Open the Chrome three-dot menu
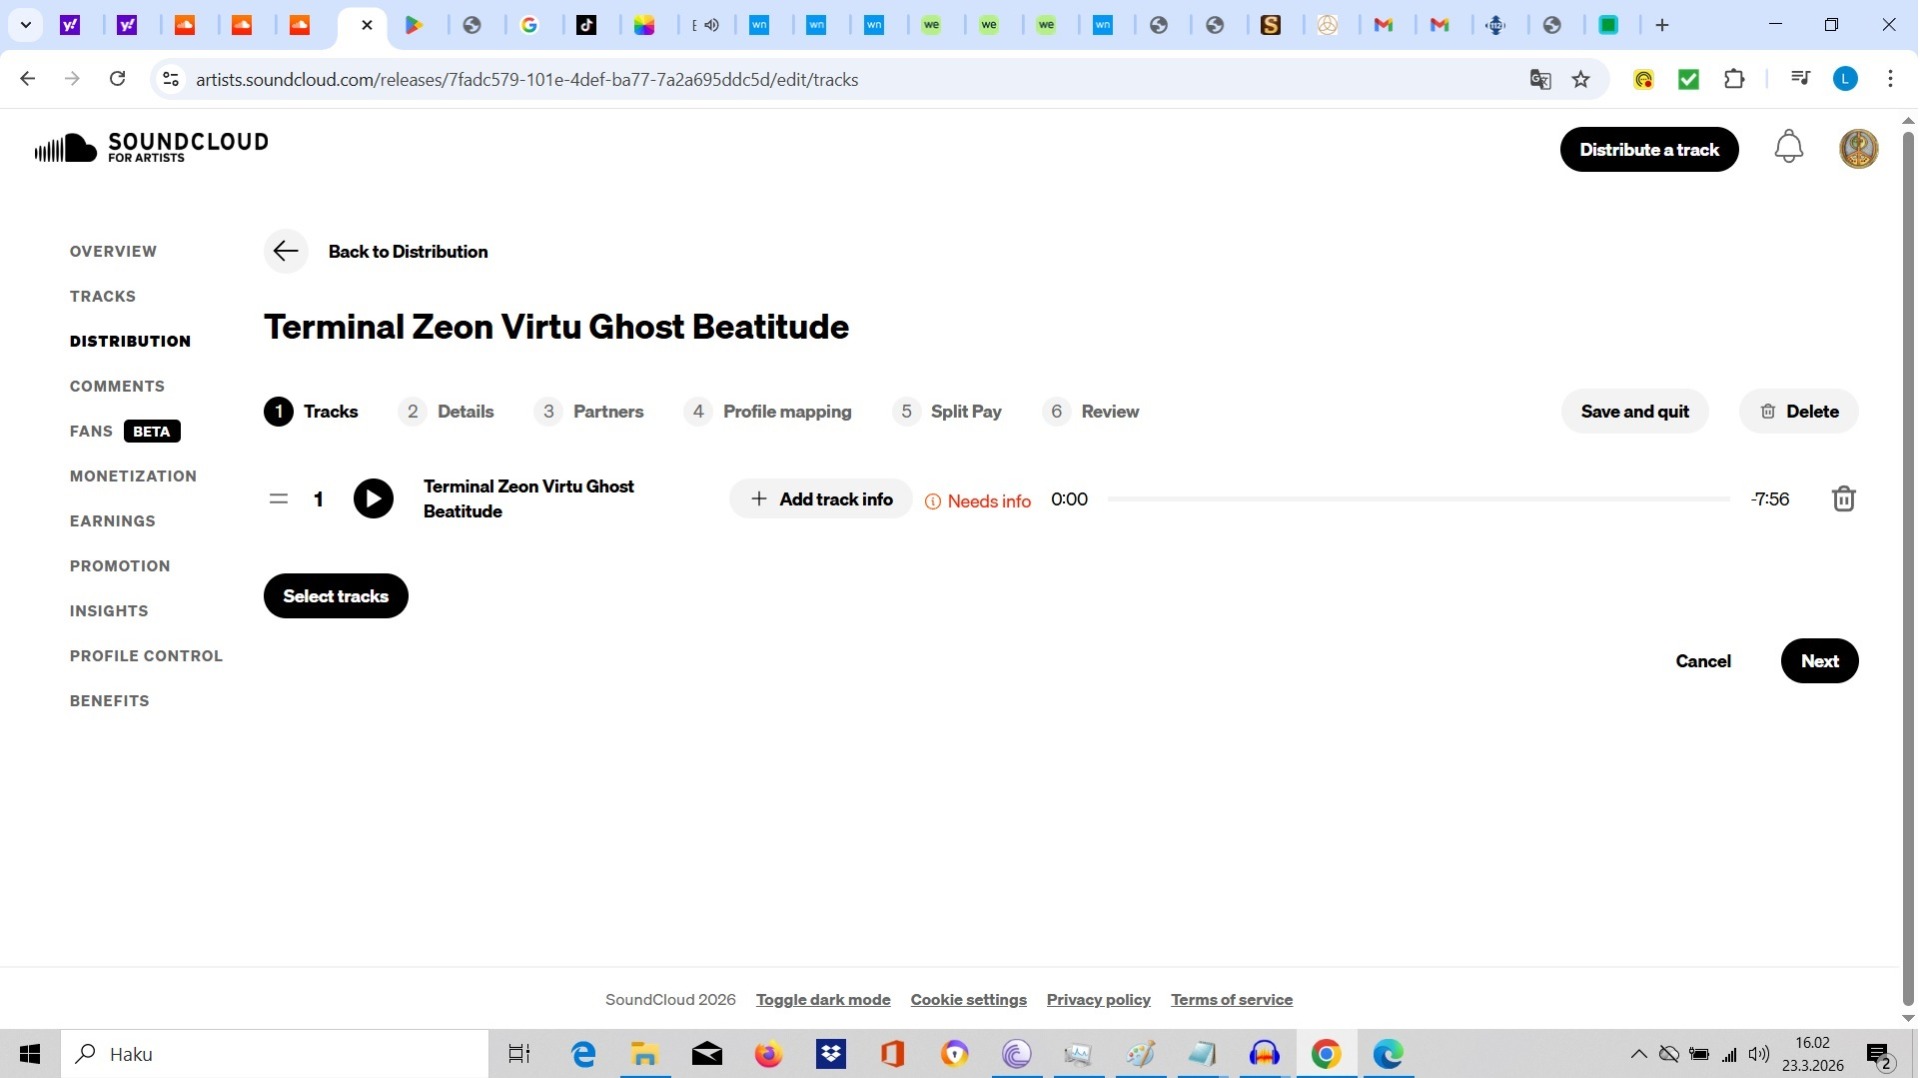Viewport: 1920px width, 1078px height. pyautogui.click(x=1890, y=80)
